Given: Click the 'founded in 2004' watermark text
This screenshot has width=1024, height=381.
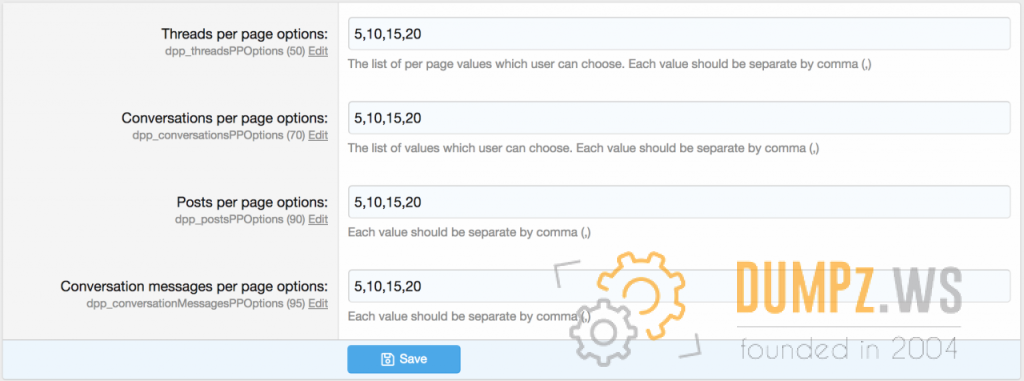Looking at the screenshot, I should pyautogui.click(x=848, y=348).
